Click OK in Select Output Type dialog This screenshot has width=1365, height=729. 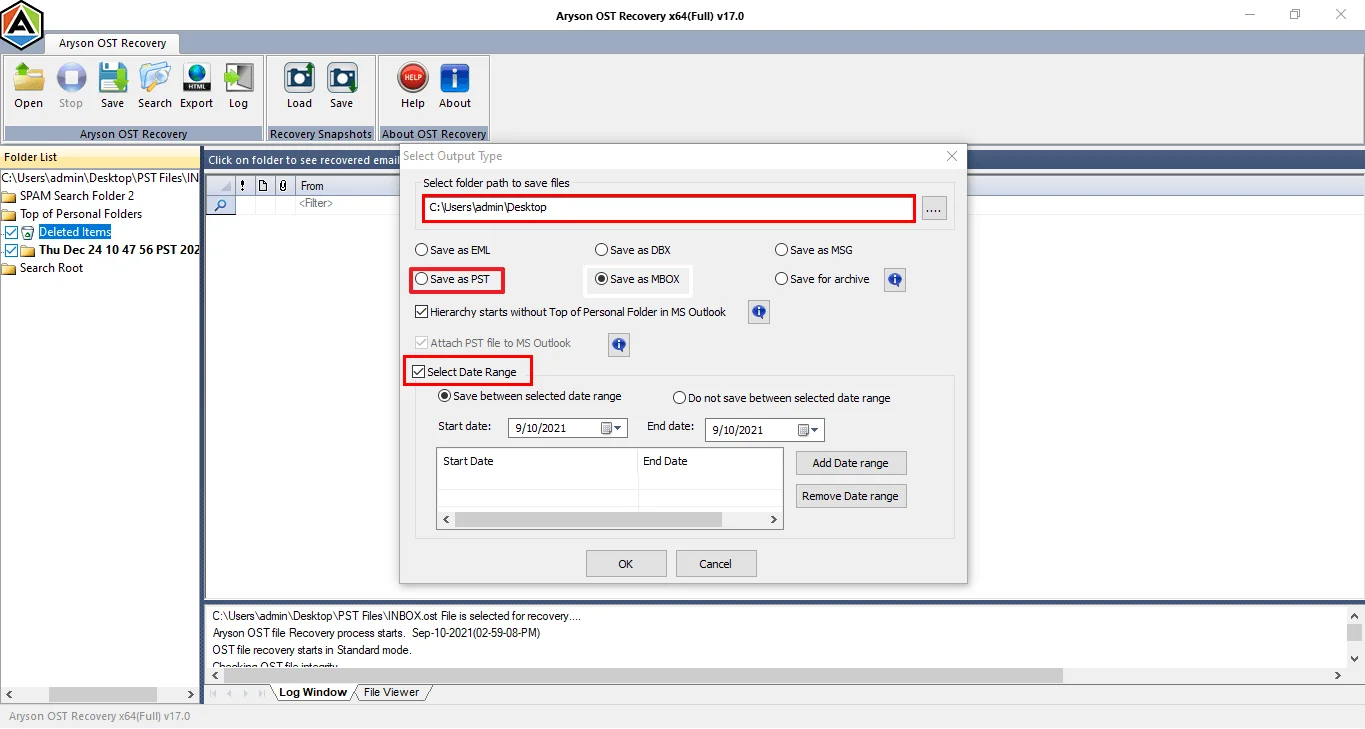point(626,564)
